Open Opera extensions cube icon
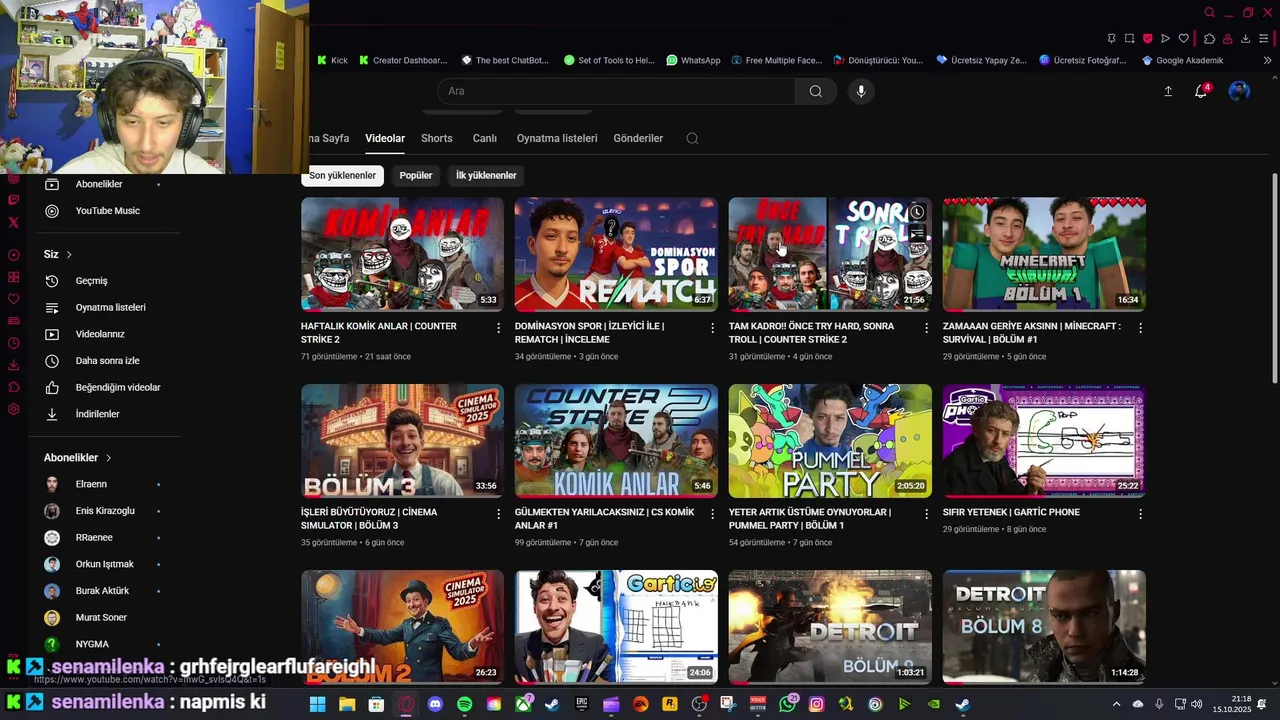This screenshot has width=1280, height=720. pos(1209,39)
